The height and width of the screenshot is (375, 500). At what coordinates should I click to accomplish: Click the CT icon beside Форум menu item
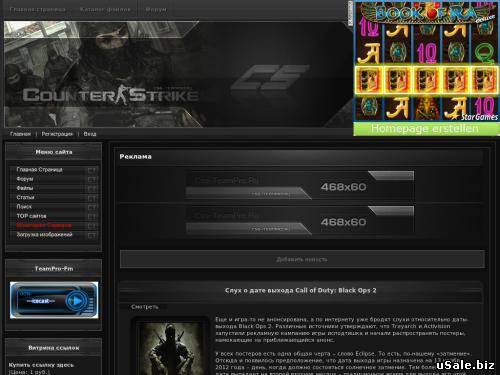point(92,180)
